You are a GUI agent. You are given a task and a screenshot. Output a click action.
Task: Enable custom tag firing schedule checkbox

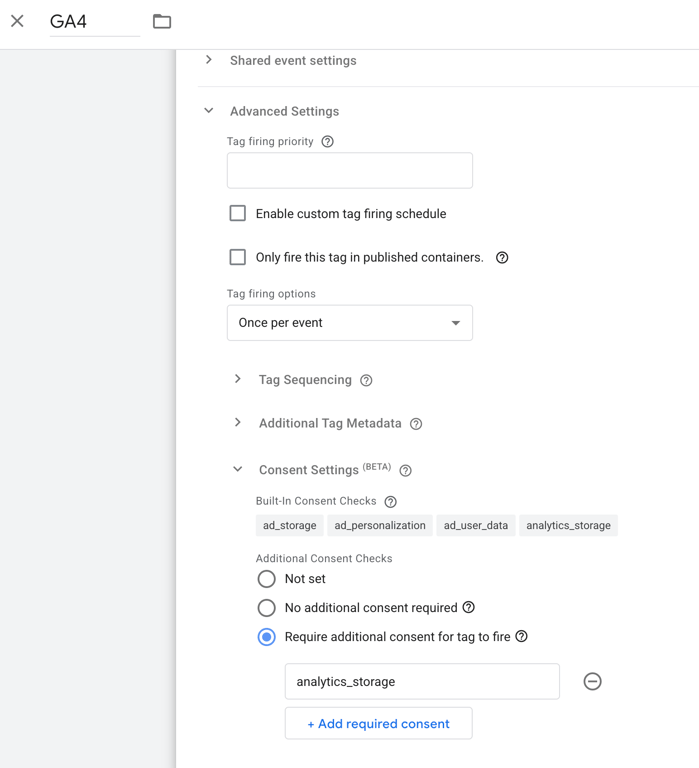238,214
